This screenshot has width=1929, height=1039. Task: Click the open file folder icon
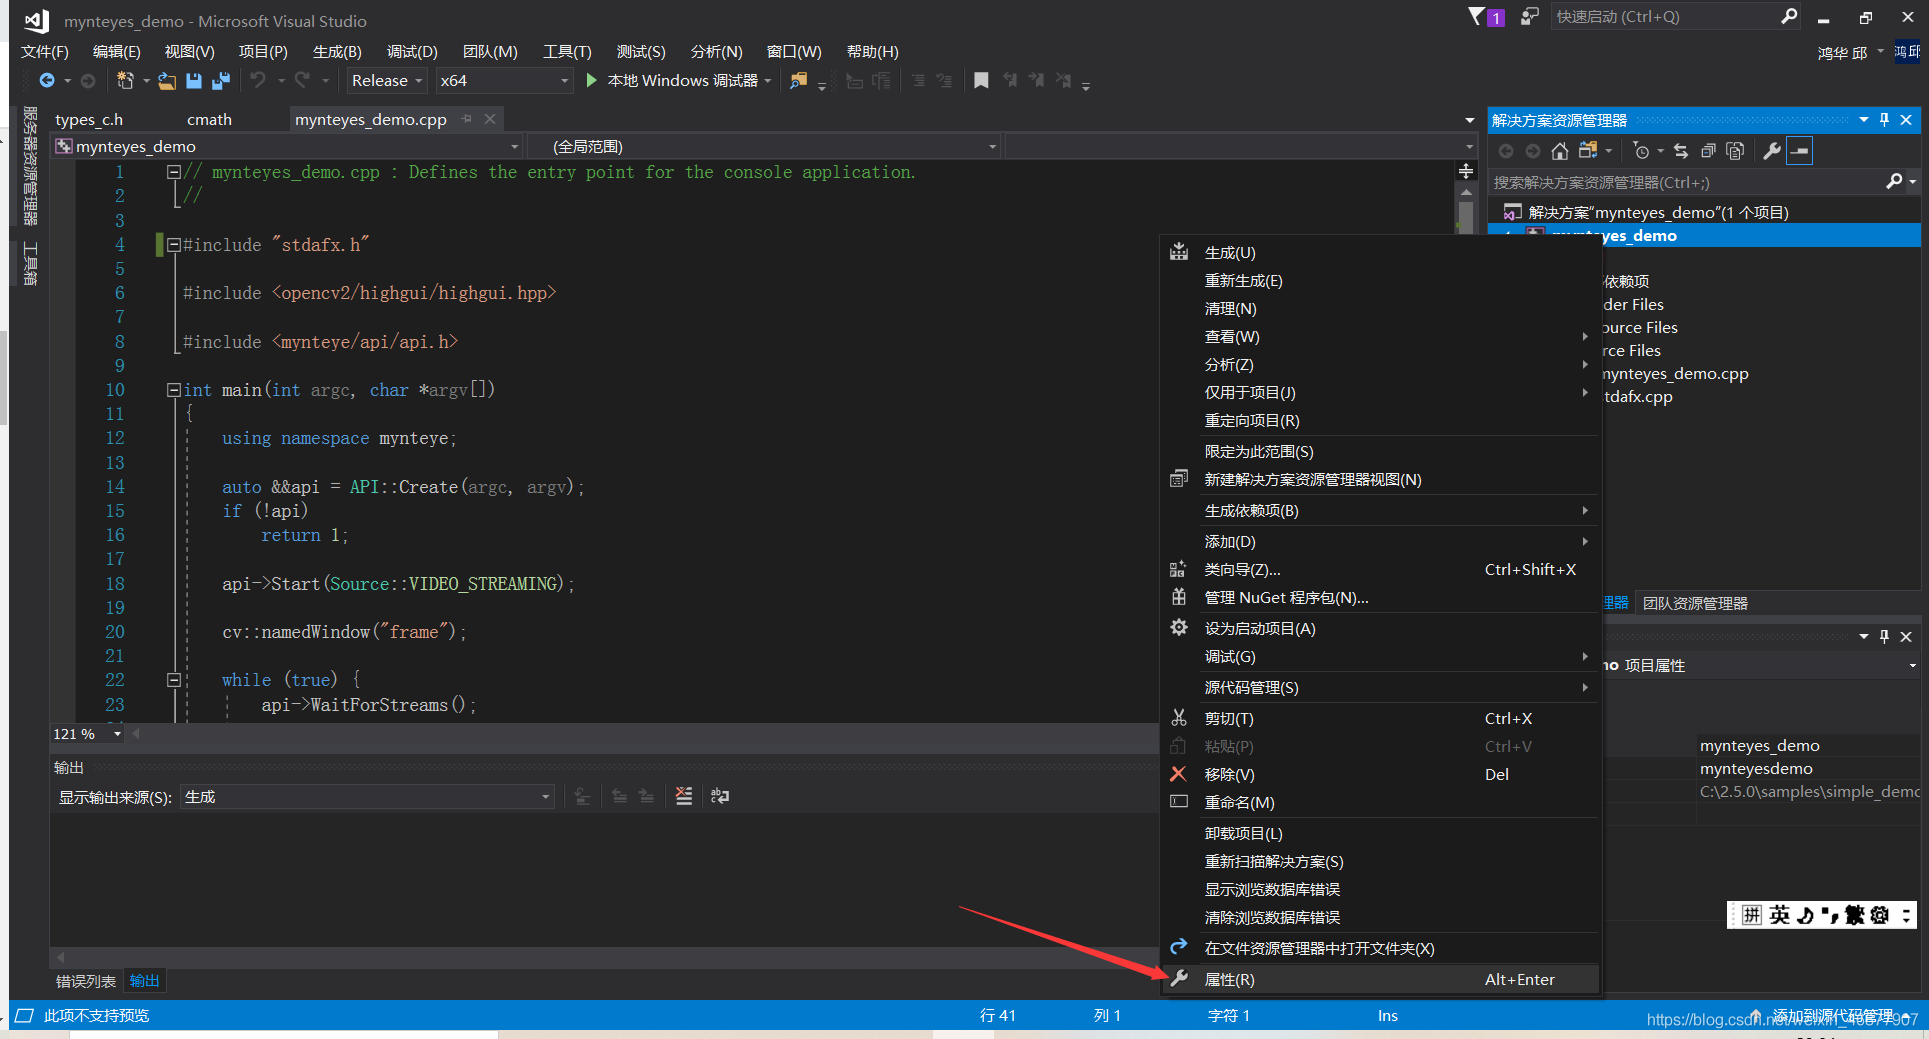[x=167, y=81]
